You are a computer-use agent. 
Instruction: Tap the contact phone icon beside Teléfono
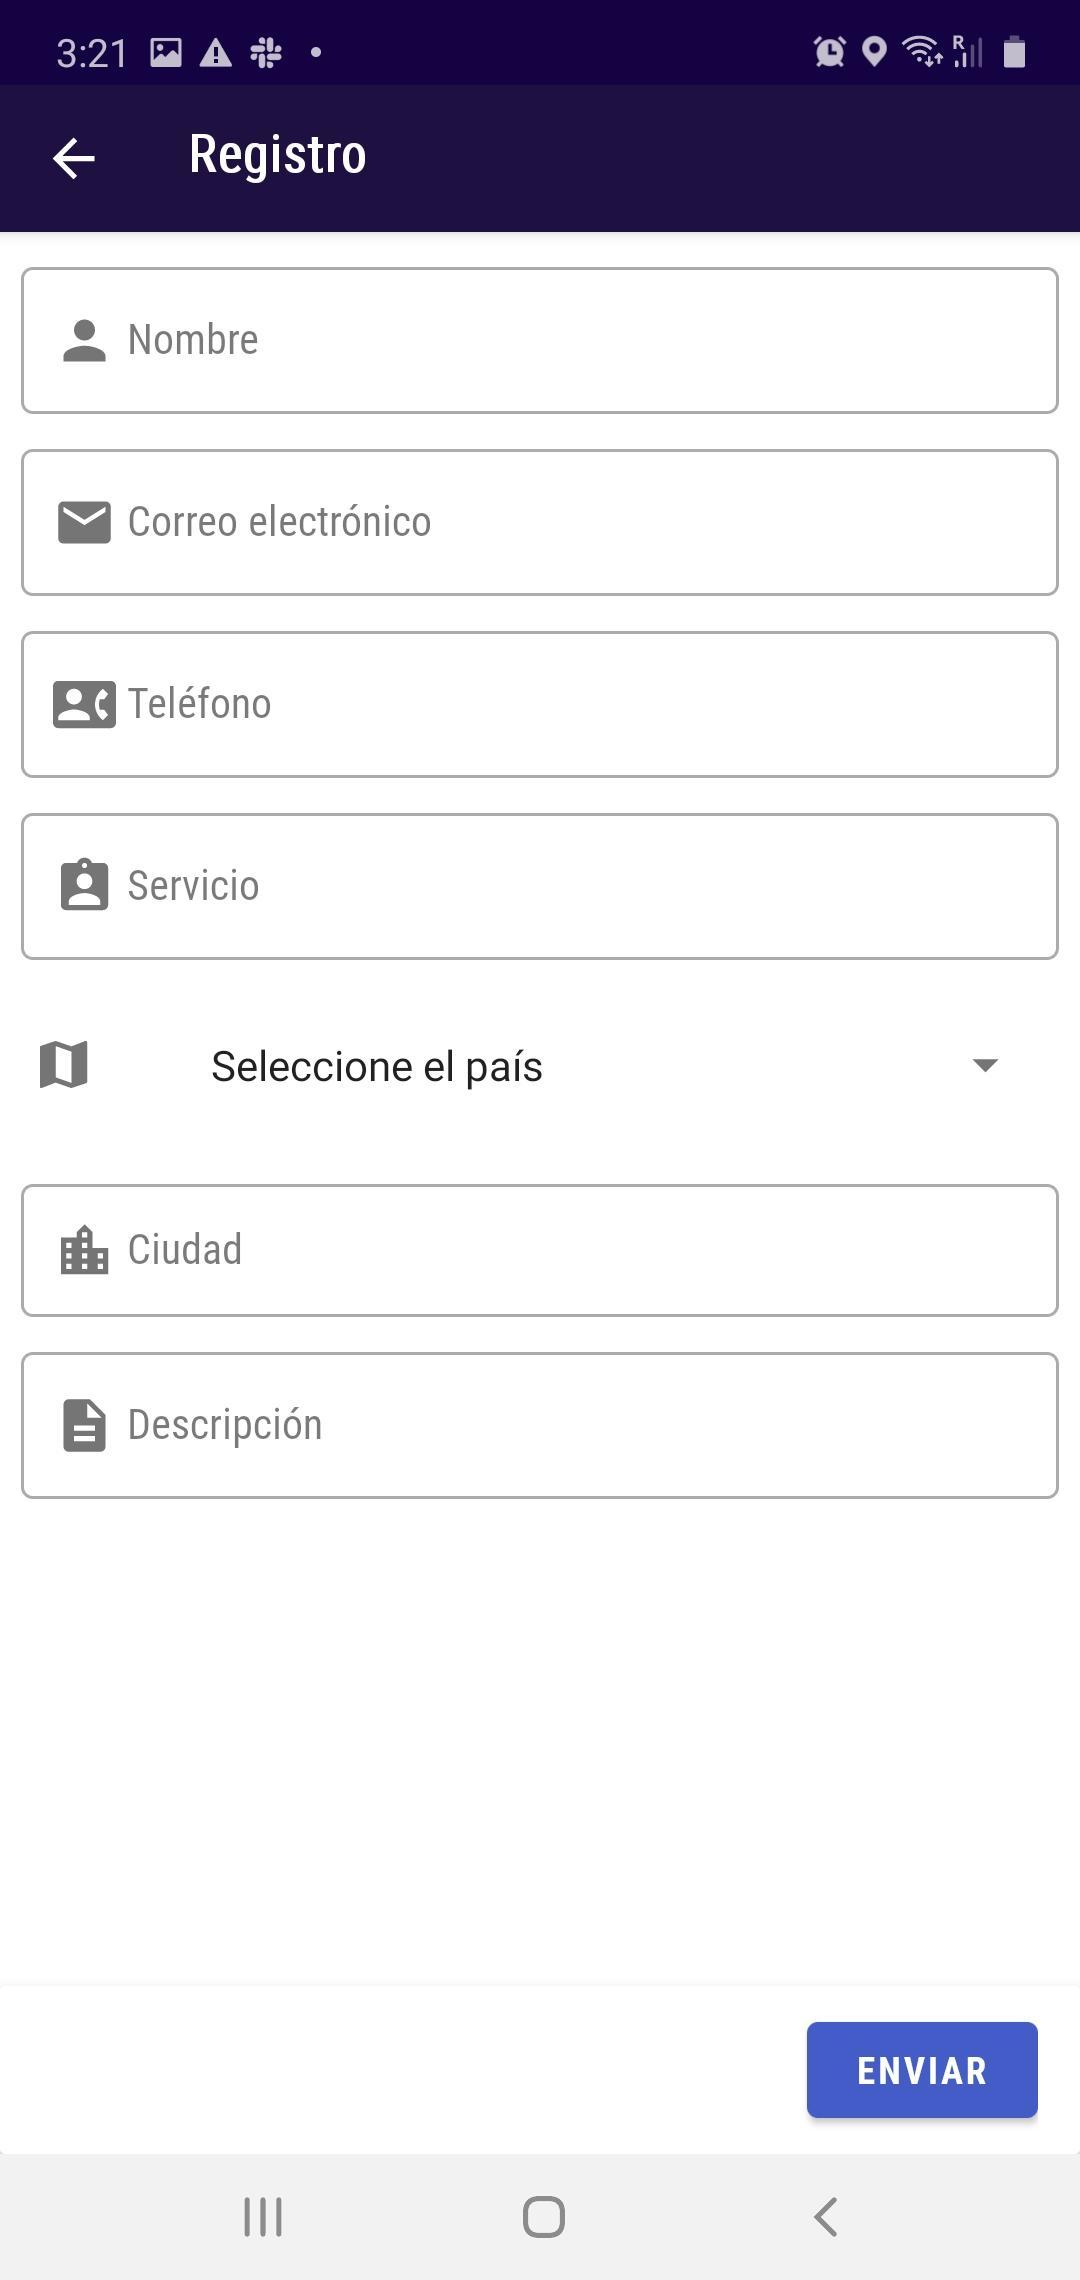click(84, 704)
